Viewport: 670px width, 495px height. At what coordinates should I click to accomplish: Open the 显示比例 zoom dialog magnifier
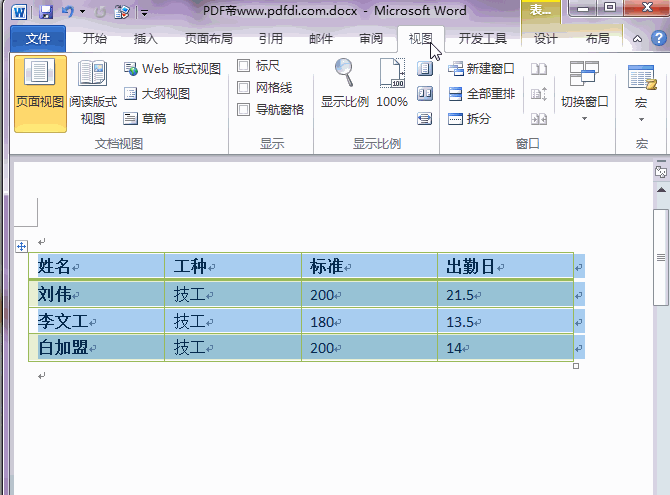click(x=344, y=83)
